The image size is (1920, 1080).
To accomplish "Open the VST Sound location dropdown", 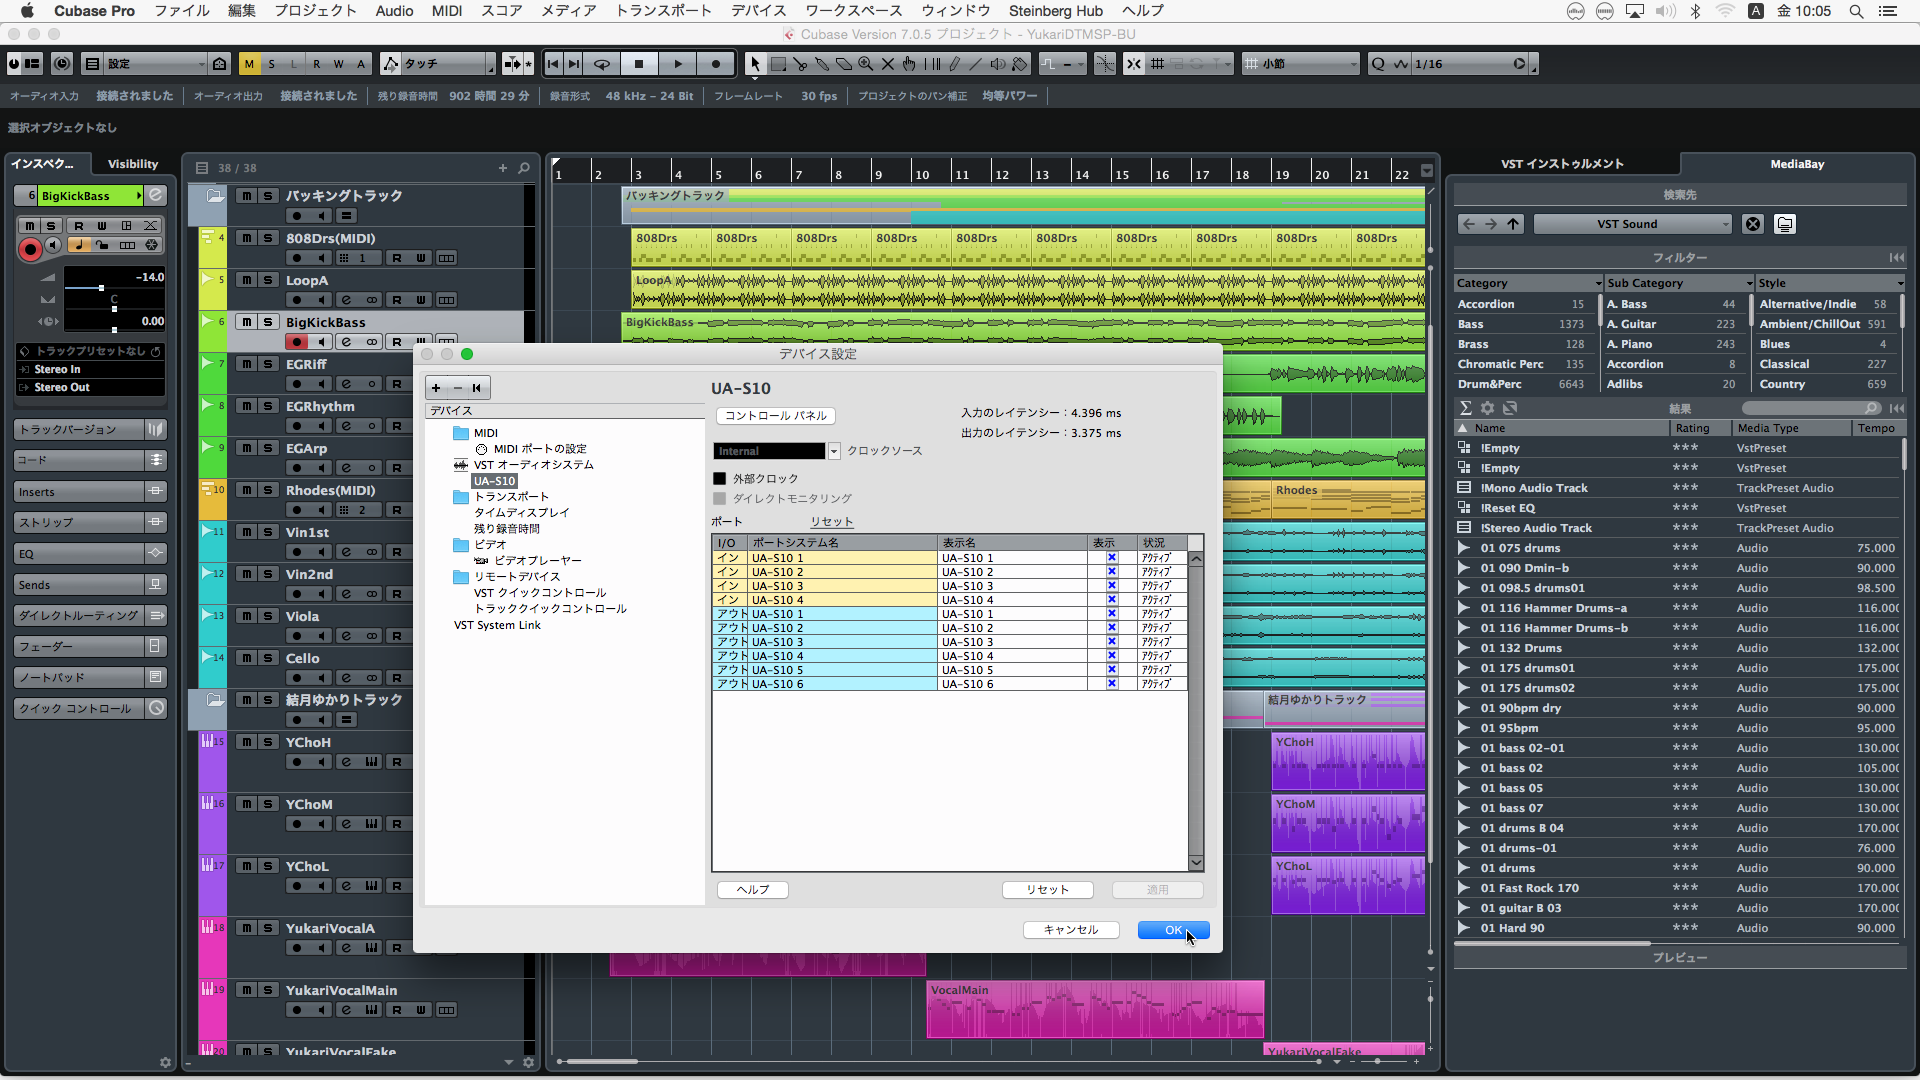I will tap(1632, 224).
